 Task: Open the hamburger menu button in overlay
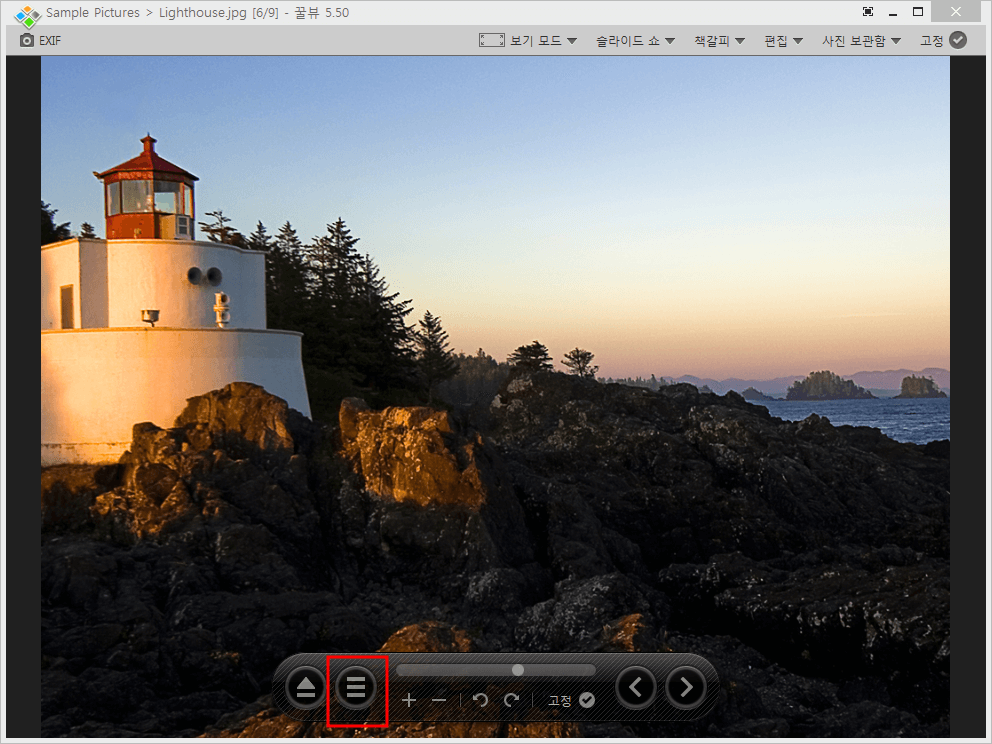[356, 687]
